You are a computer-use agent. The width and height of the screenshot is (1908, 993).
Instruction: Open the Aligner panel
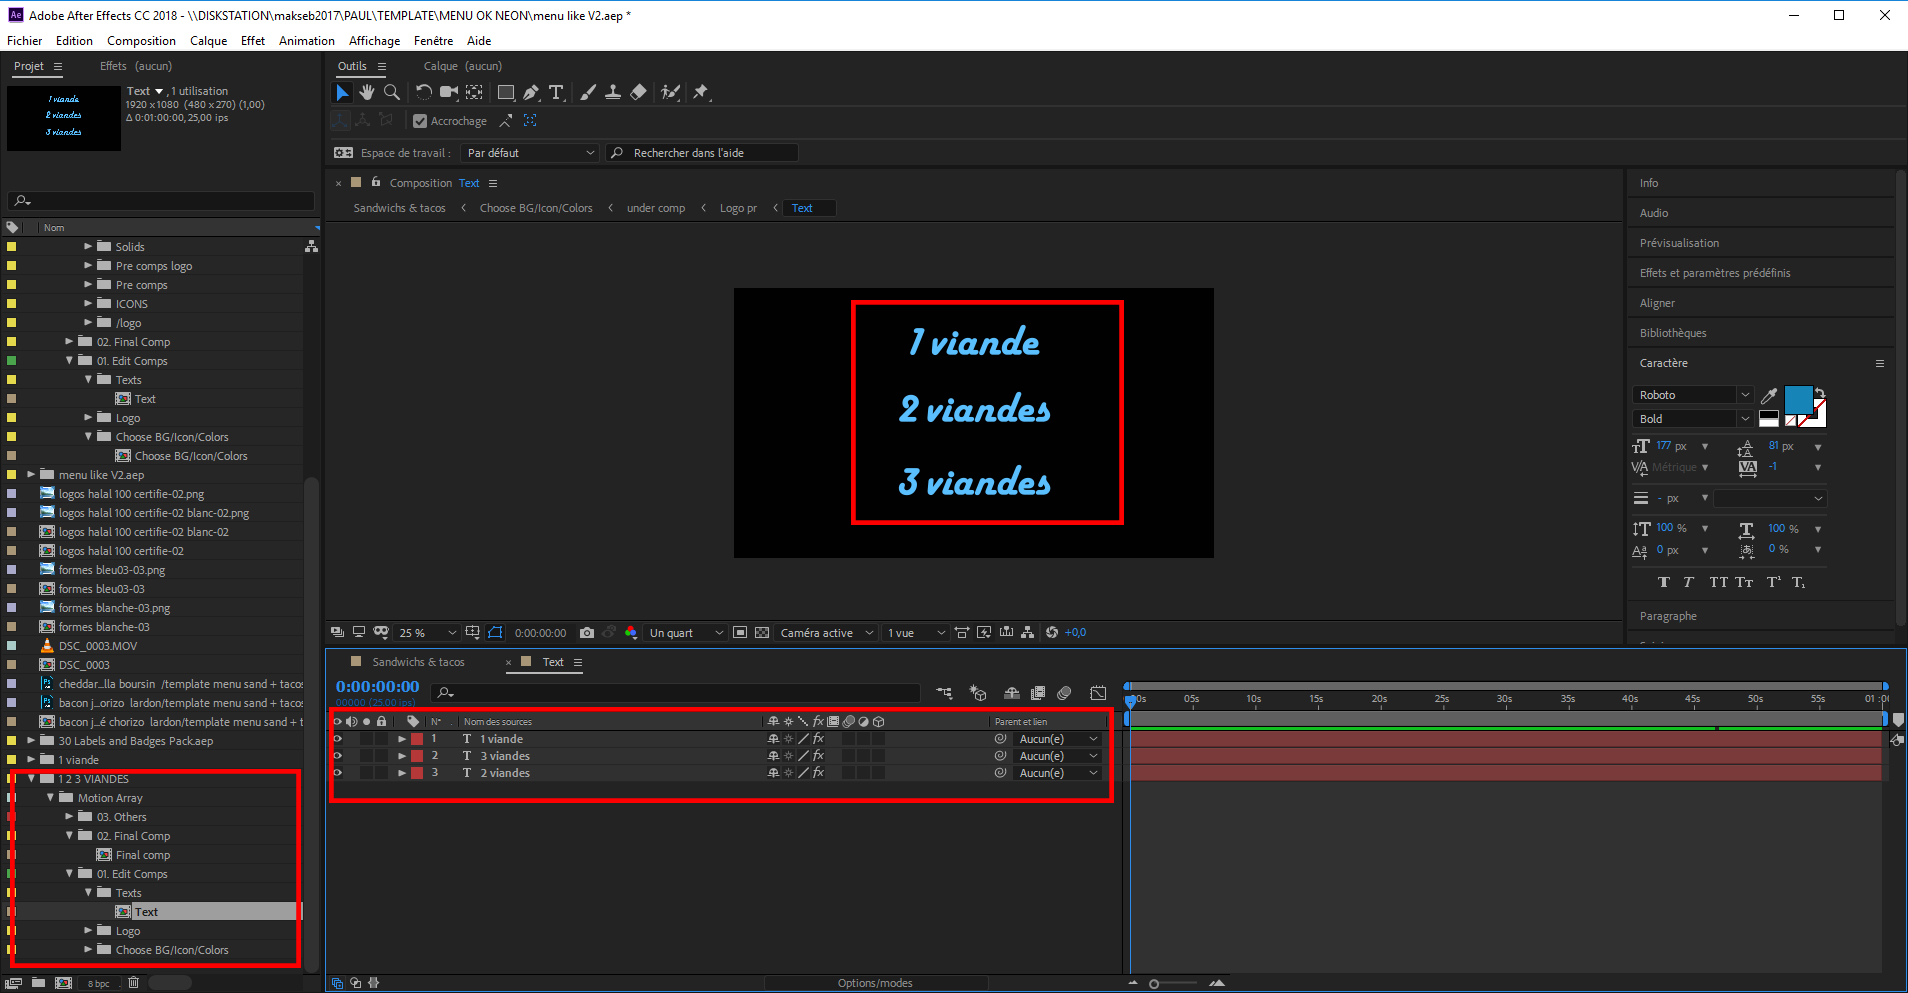click(x=1657, y=303)
